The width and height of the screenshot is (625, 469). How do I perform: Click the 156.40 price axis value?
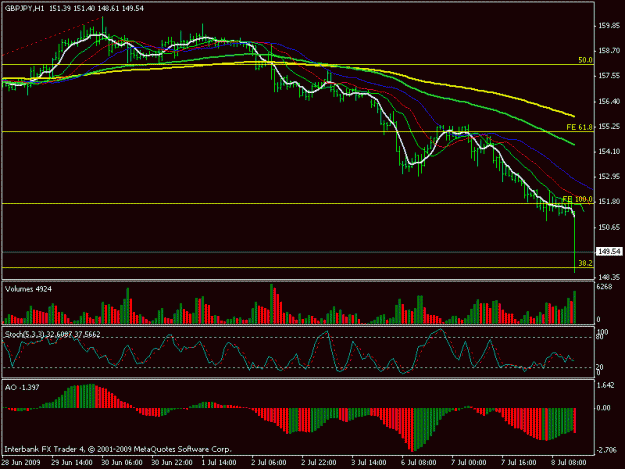point(609,101)
